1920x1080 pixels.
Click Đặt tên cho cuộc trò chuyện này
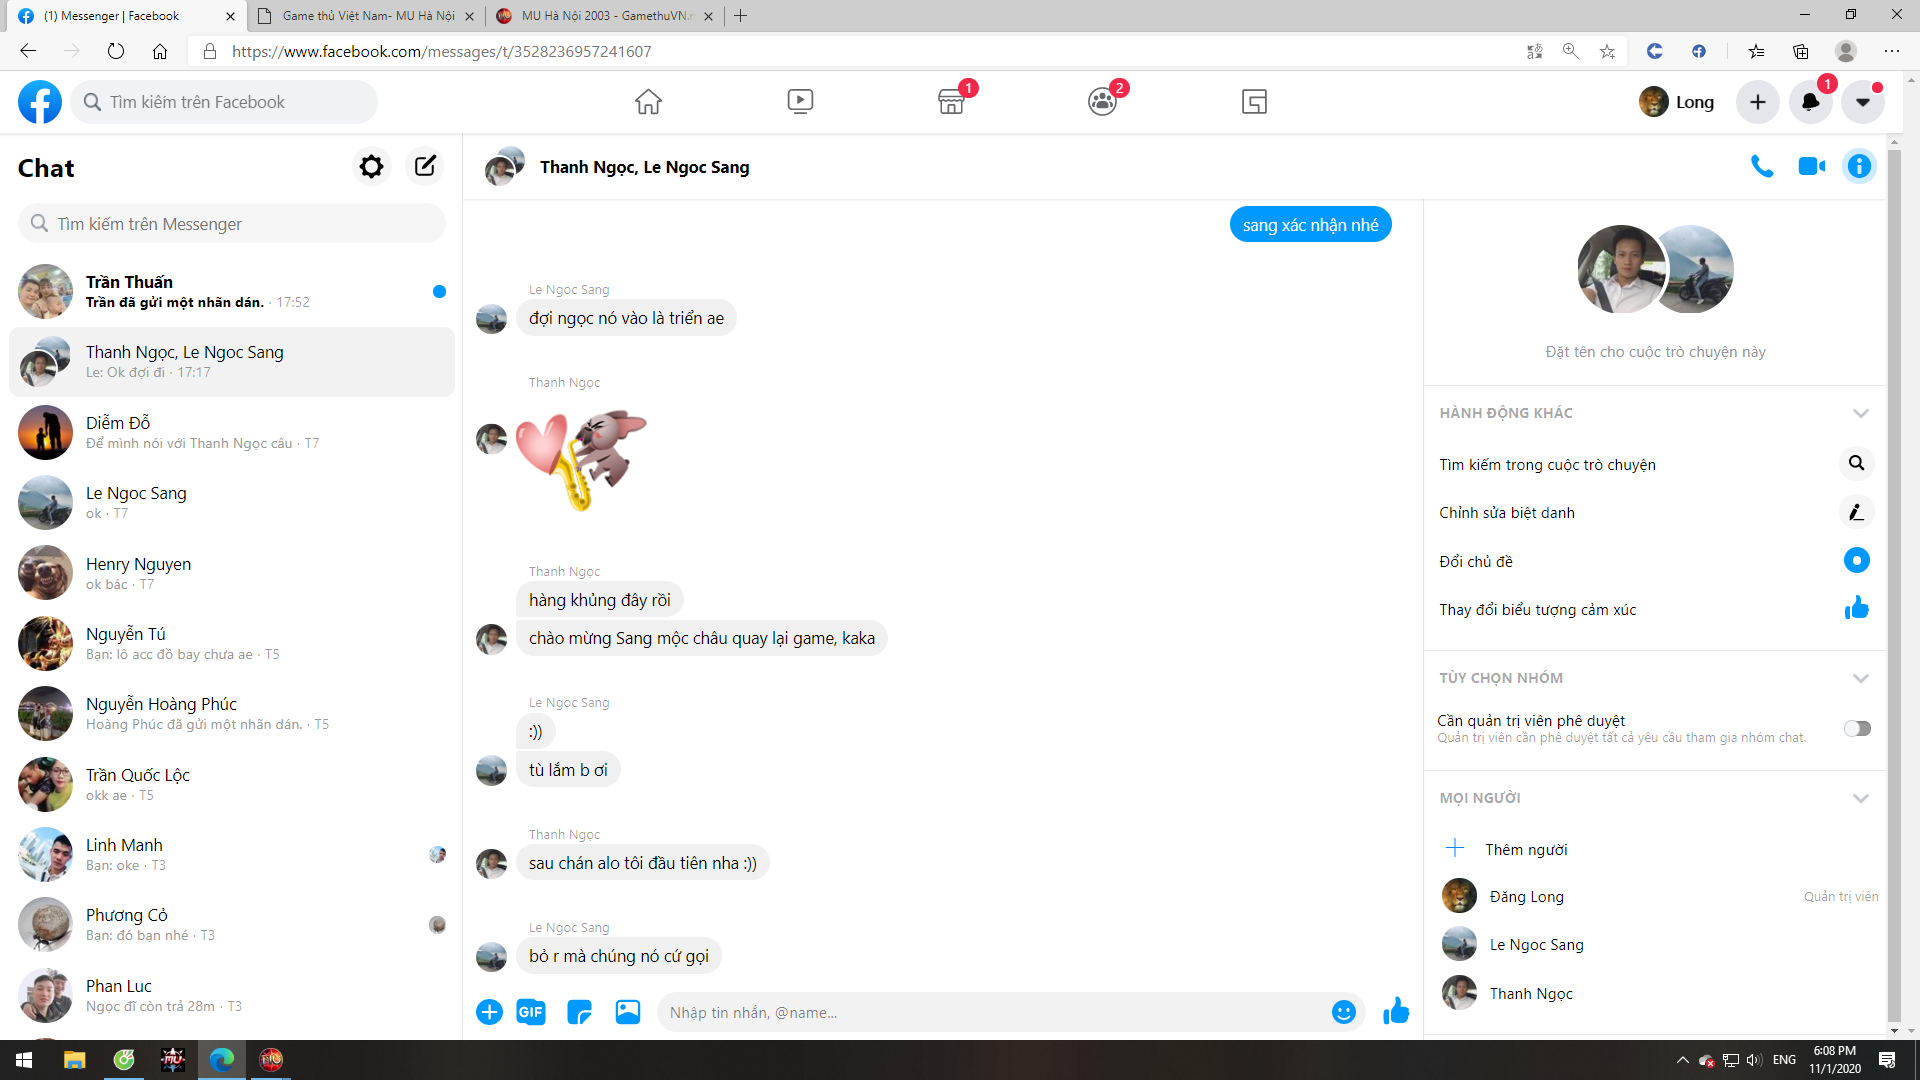click(x=1654, y=351)
